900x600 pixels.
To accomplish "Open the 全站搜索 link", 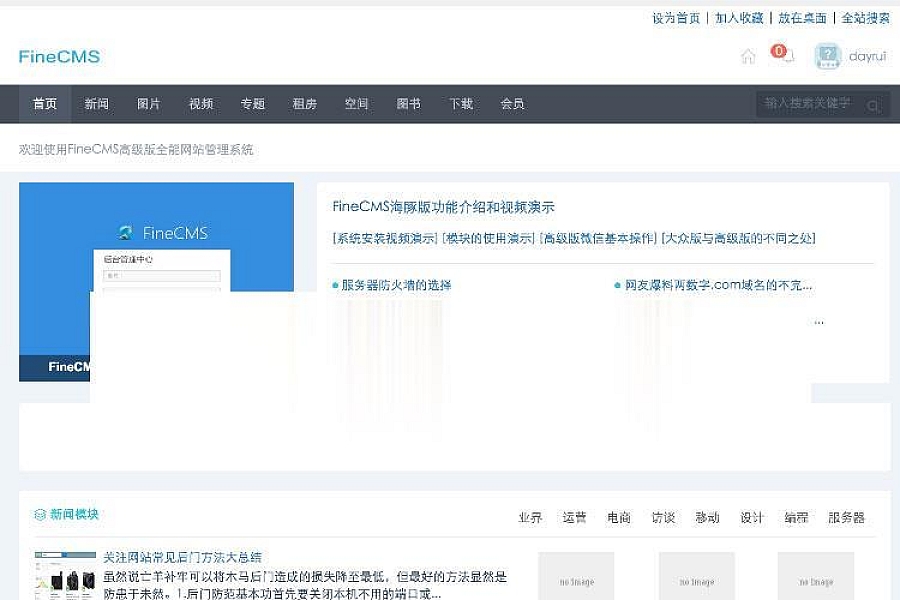I will [x=865, y=18].
